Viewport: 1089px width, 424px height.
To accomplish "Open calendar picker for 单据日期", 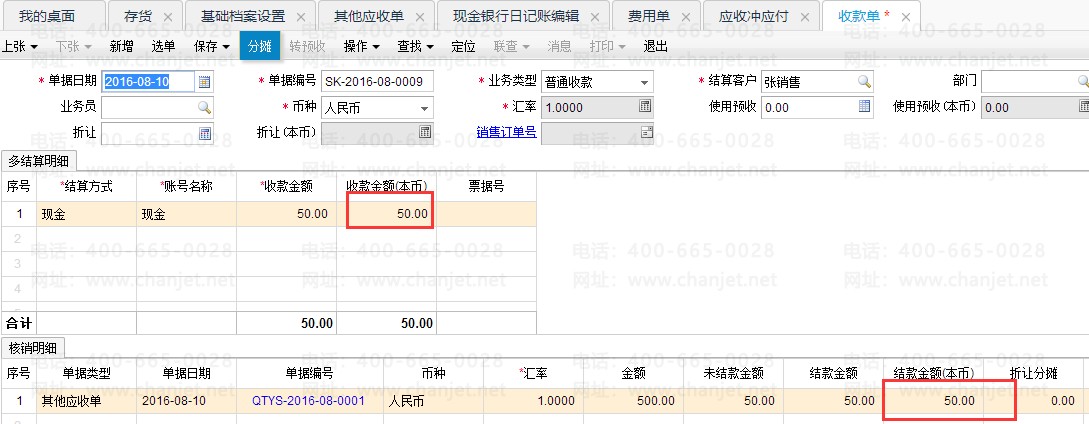I will 204,82.
